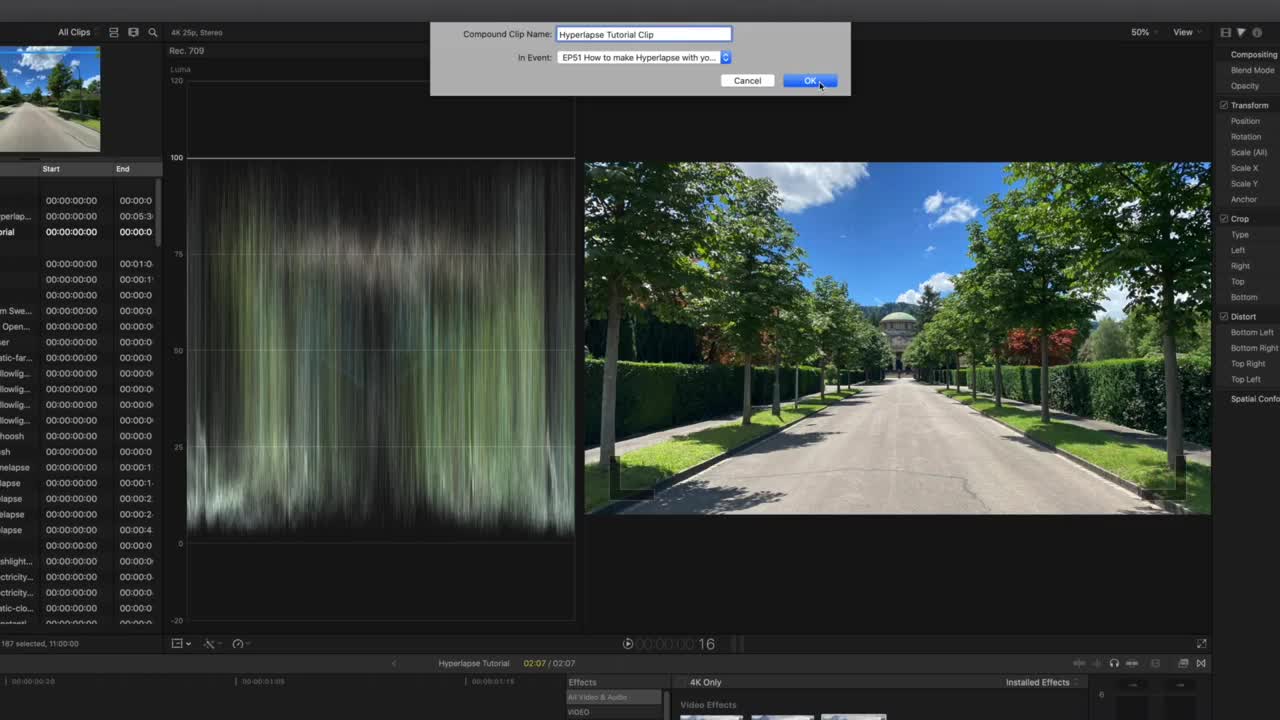Open the Installed Effects dropdown
1280x720 pixels.
coord(1042,682)
